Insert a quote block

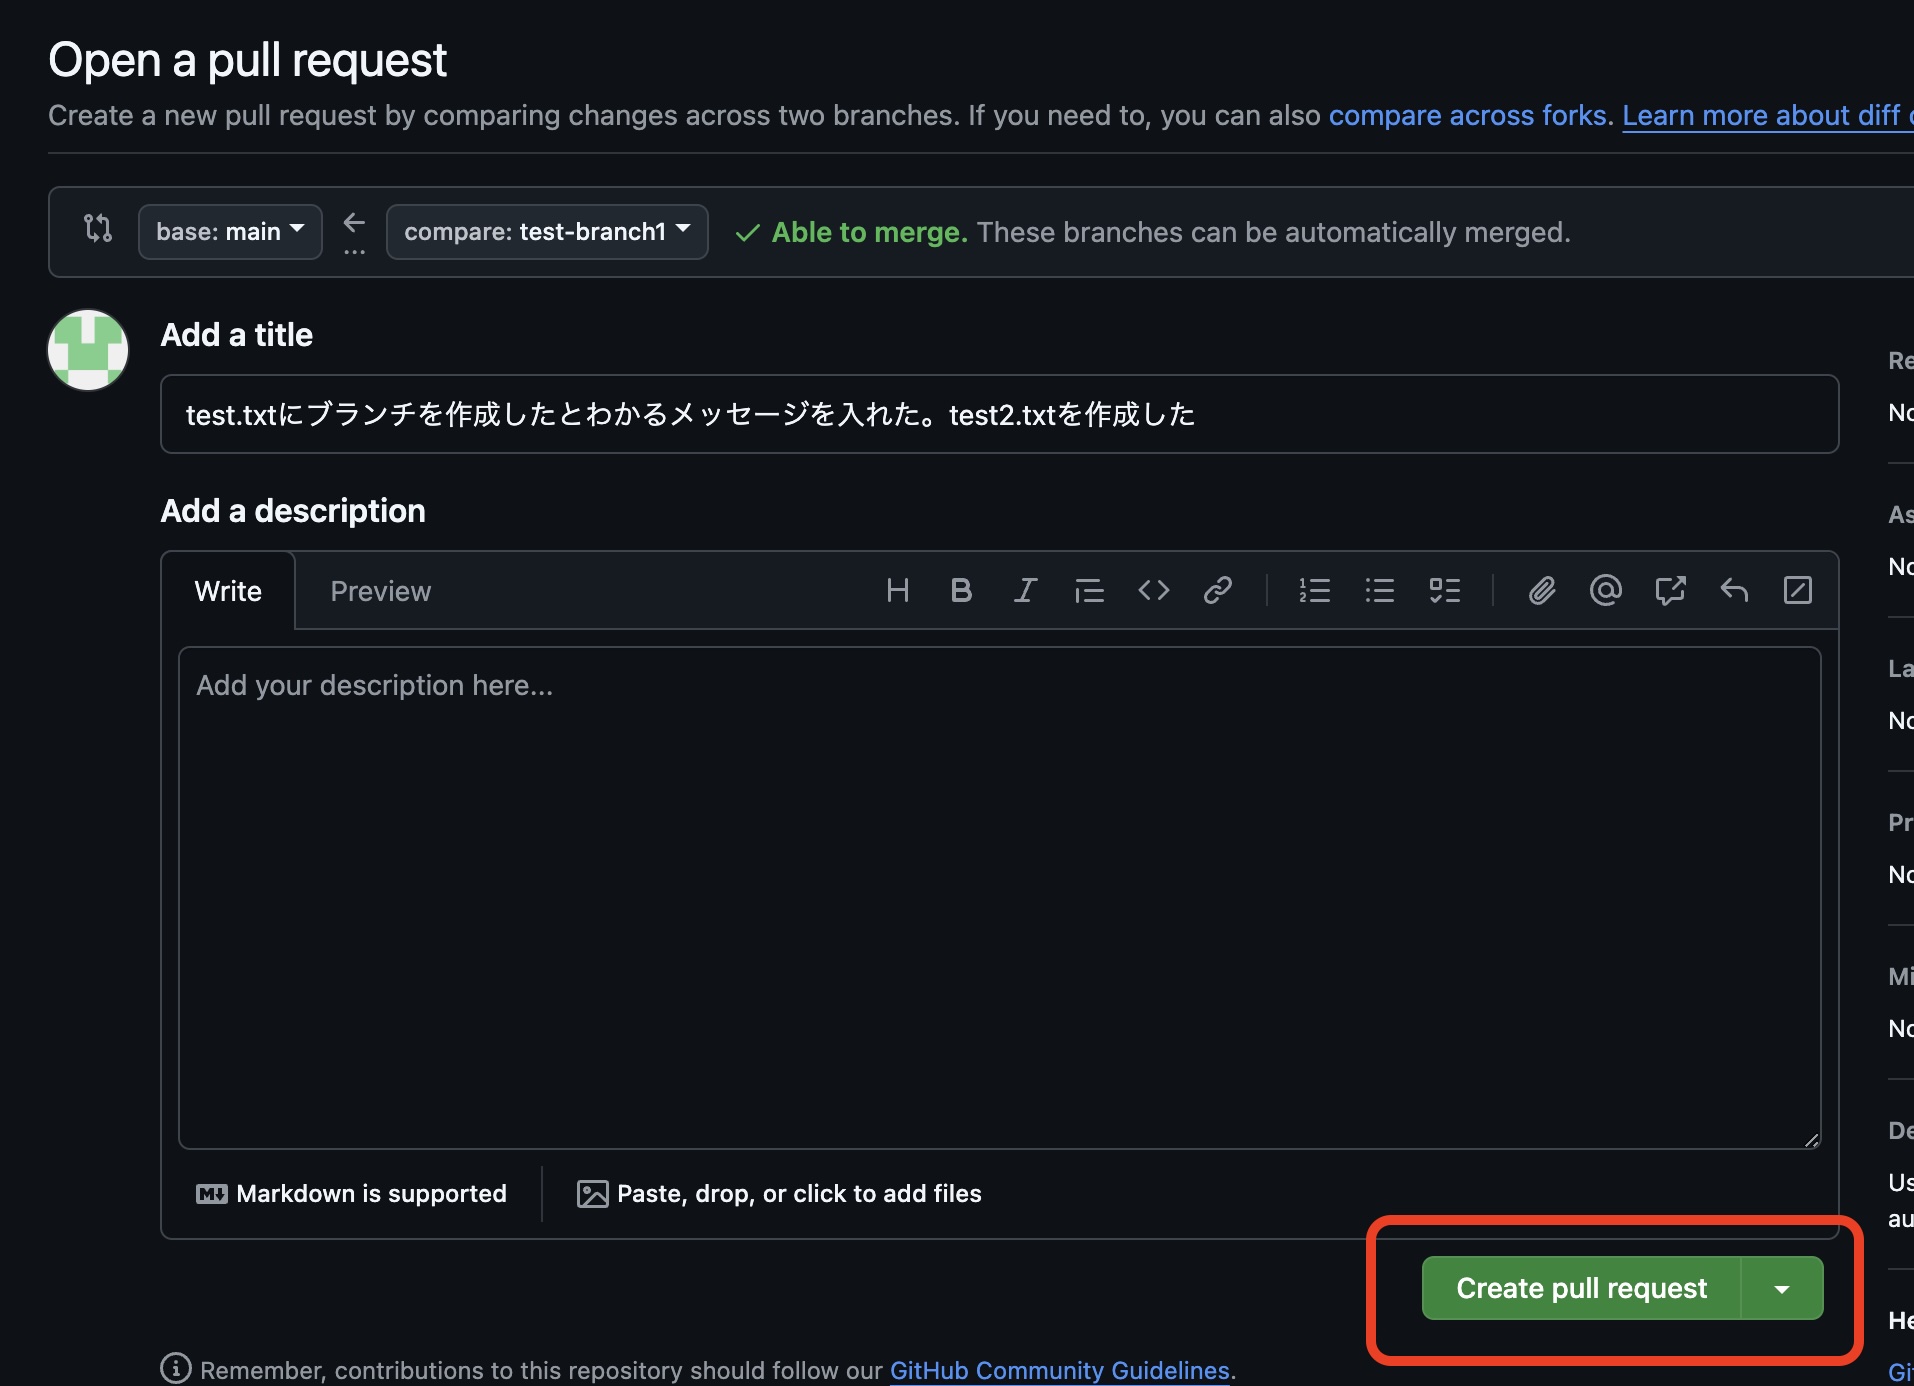(x=1089, y=590)
